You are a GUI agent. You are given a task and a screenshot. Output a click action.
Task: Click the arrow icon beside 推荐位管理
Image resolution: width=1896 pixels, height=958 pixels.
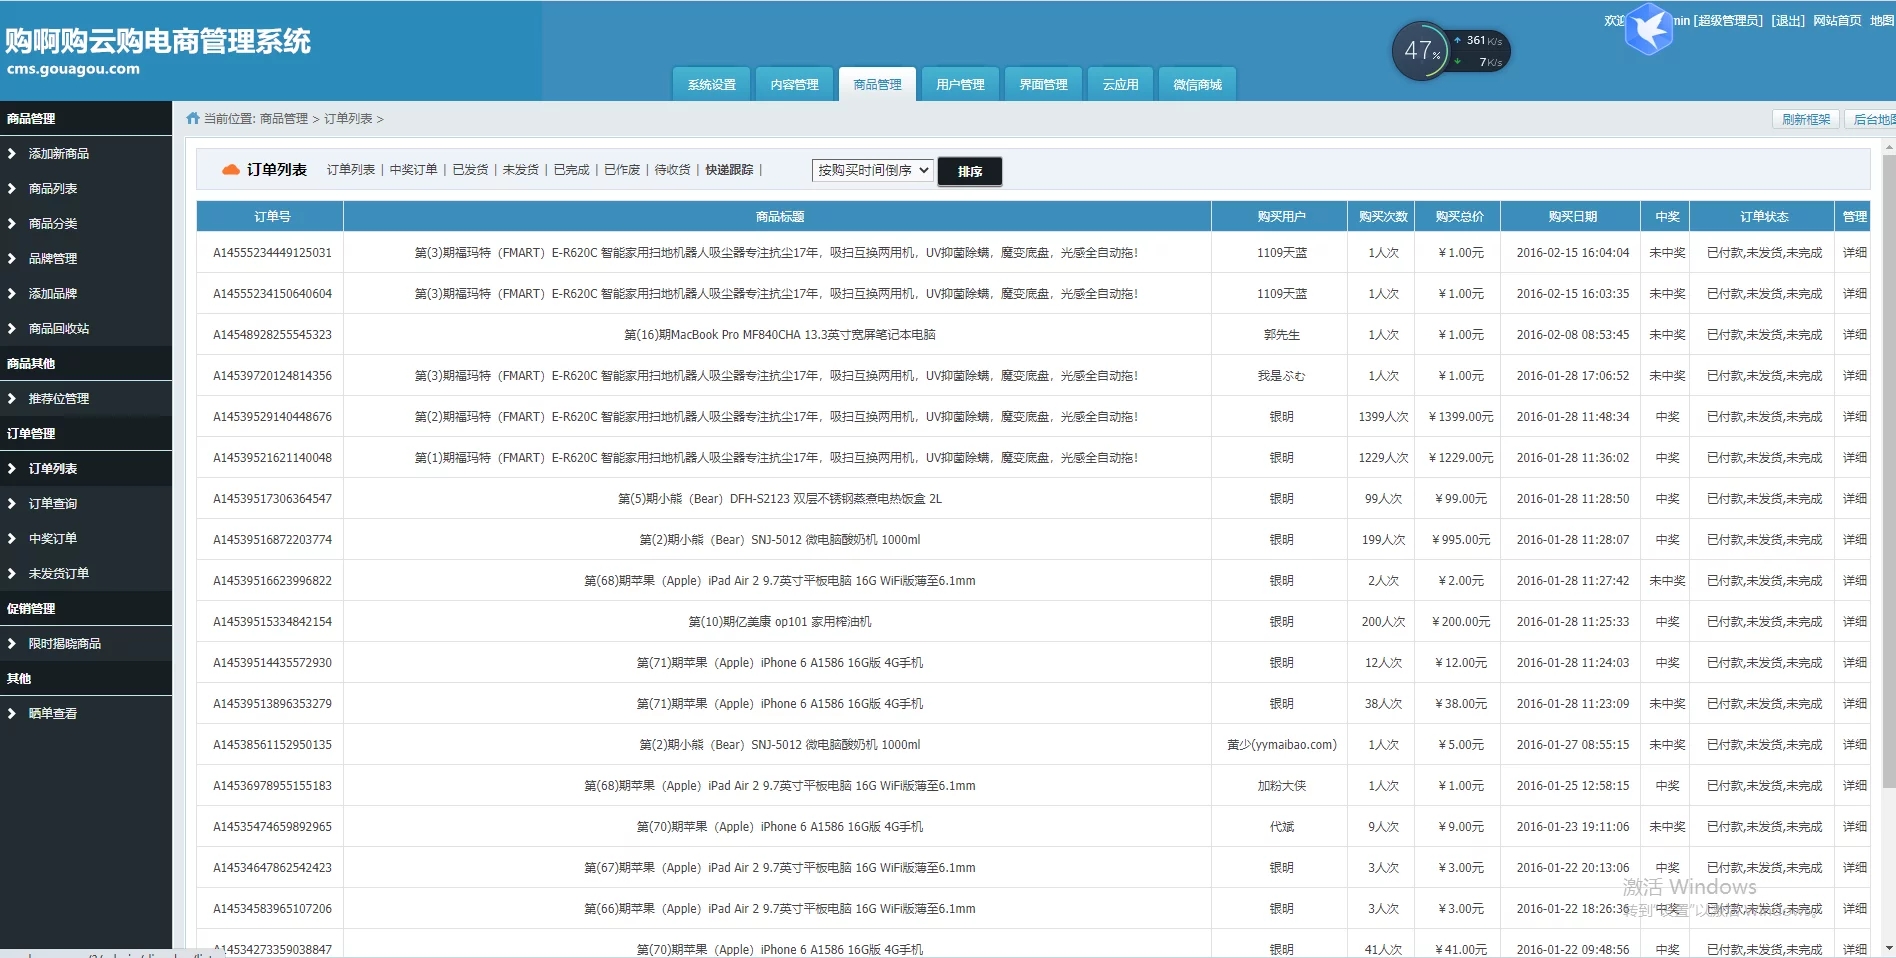[12, 398]
